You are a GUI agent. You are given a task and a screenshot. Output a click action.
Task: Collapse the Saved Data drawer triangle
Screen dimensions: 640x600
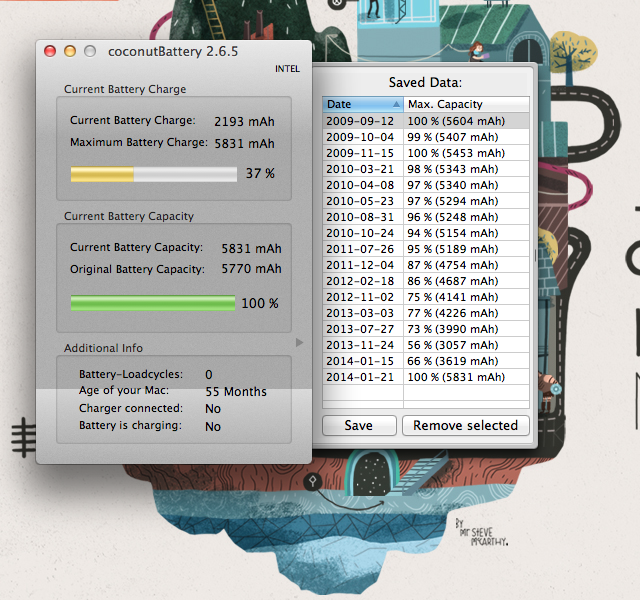click(300, 342)
